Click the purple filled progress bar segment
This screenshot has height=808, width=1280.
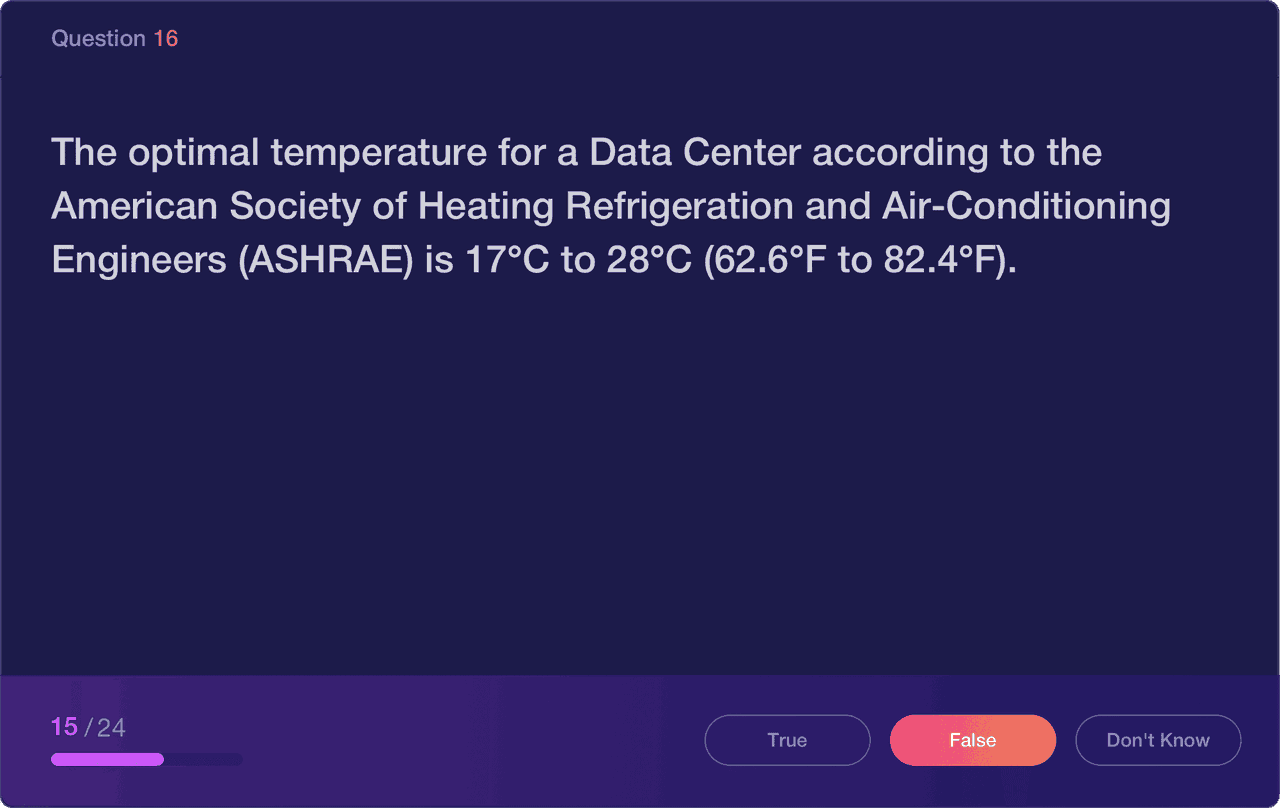(x=107, y=759)
